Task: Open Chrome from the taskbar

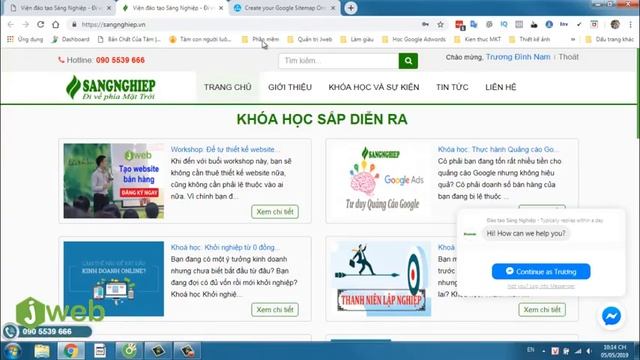Action: (x=71, y=351)
